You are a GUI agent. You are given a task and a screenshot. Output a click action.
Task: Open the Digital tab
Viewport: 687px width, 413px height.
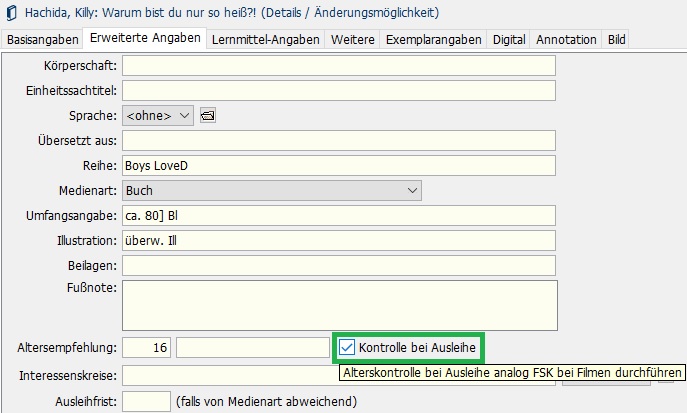509,40
